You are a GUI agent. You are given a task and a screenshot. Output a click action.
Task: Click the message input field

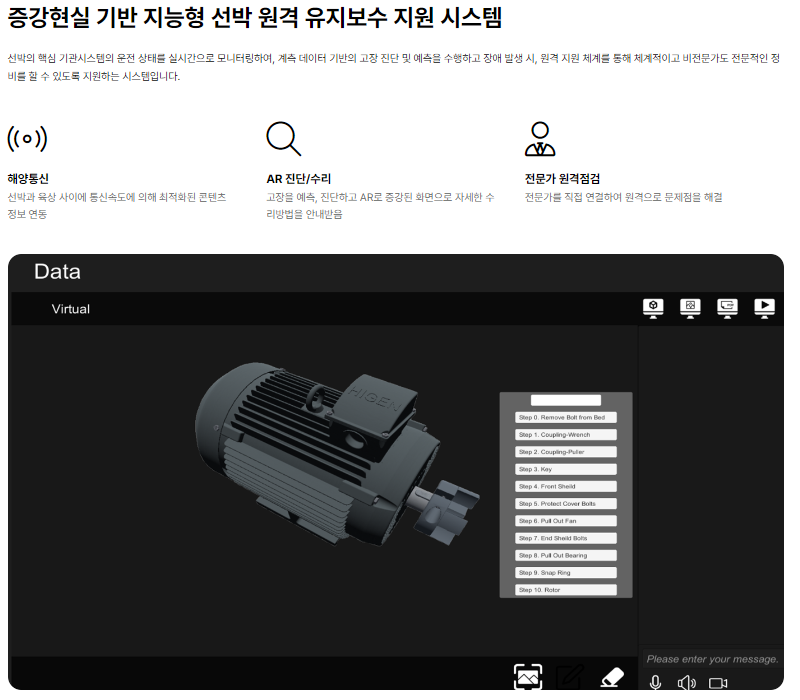coord(712,659)
